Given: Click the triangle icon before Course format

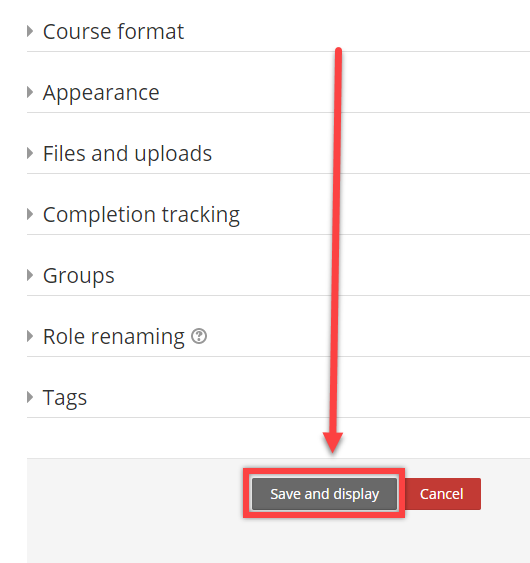Looking at the screenshot, I should coord(30,32).
